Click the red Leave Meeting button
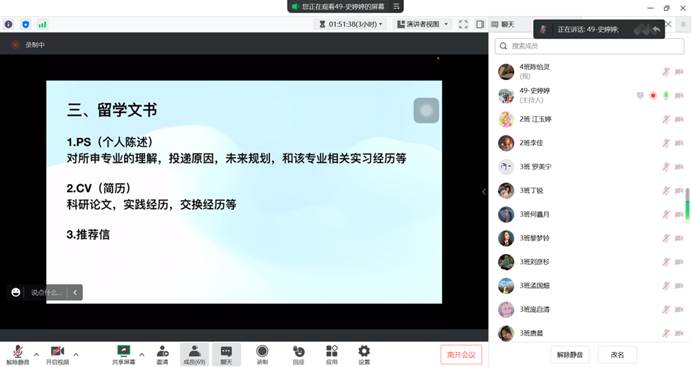This screenshot has height=367, width=691. 461,355
